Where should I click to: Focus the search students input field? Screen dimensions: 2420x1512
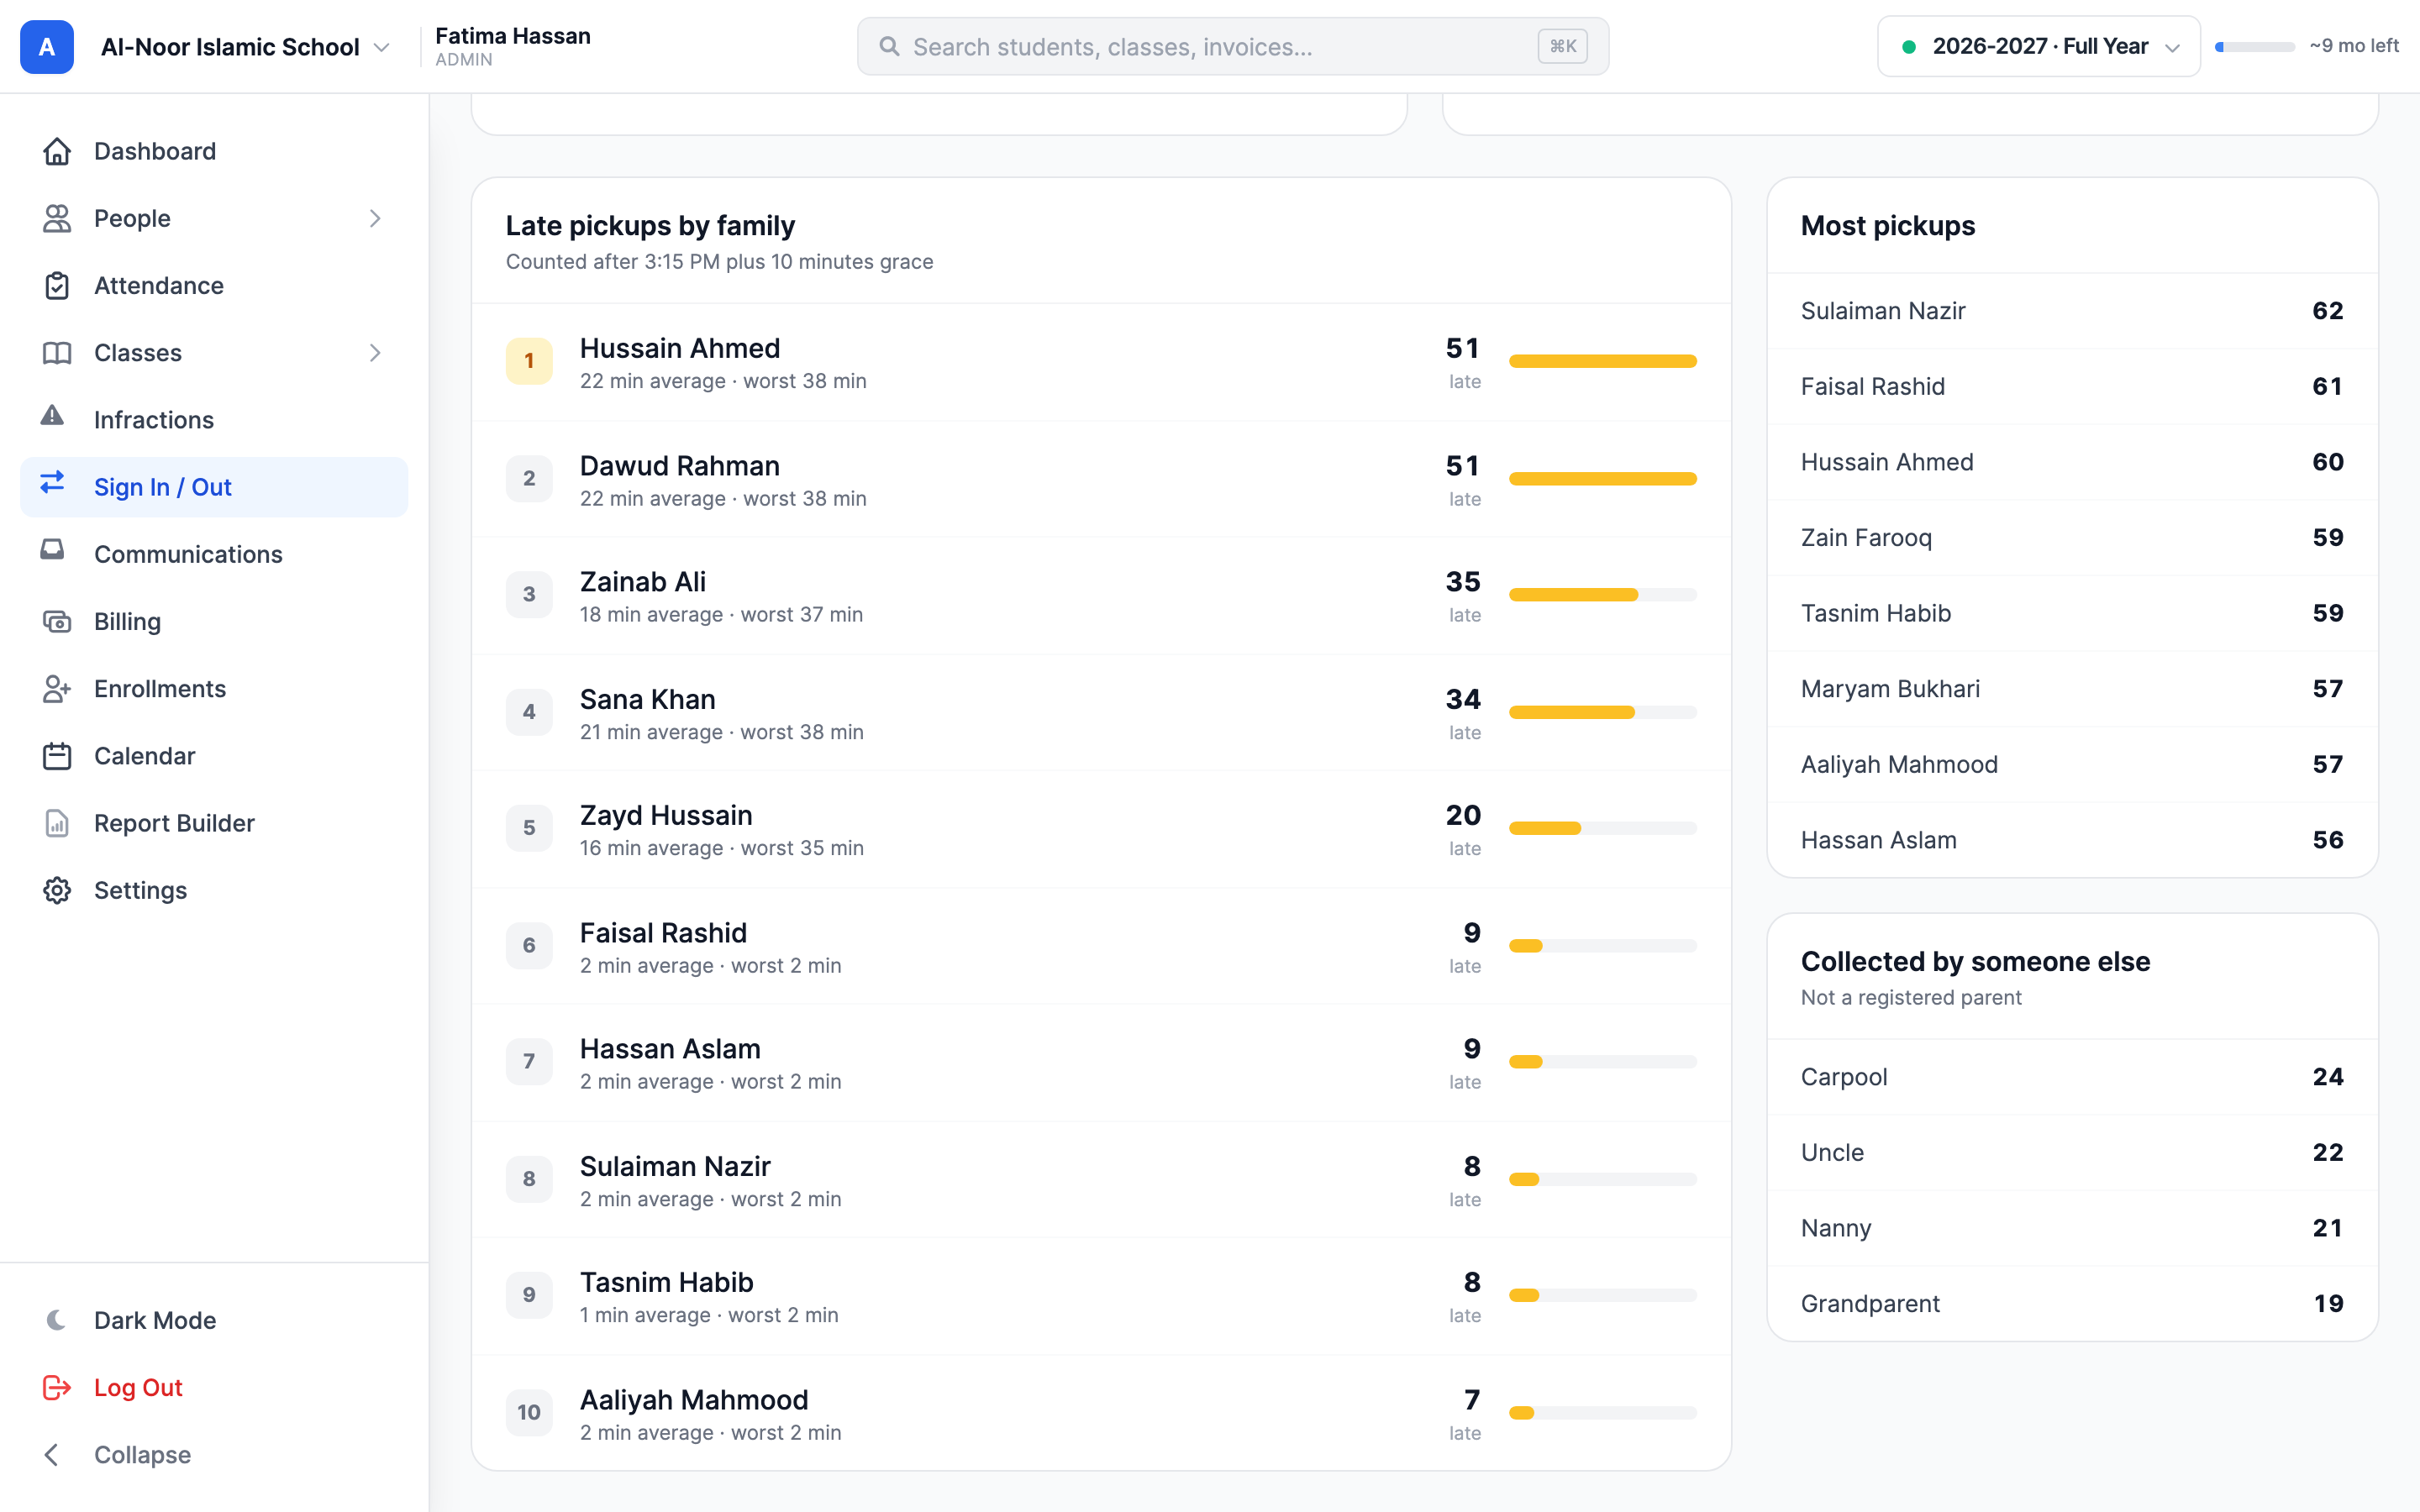[x=1232, y=46]
